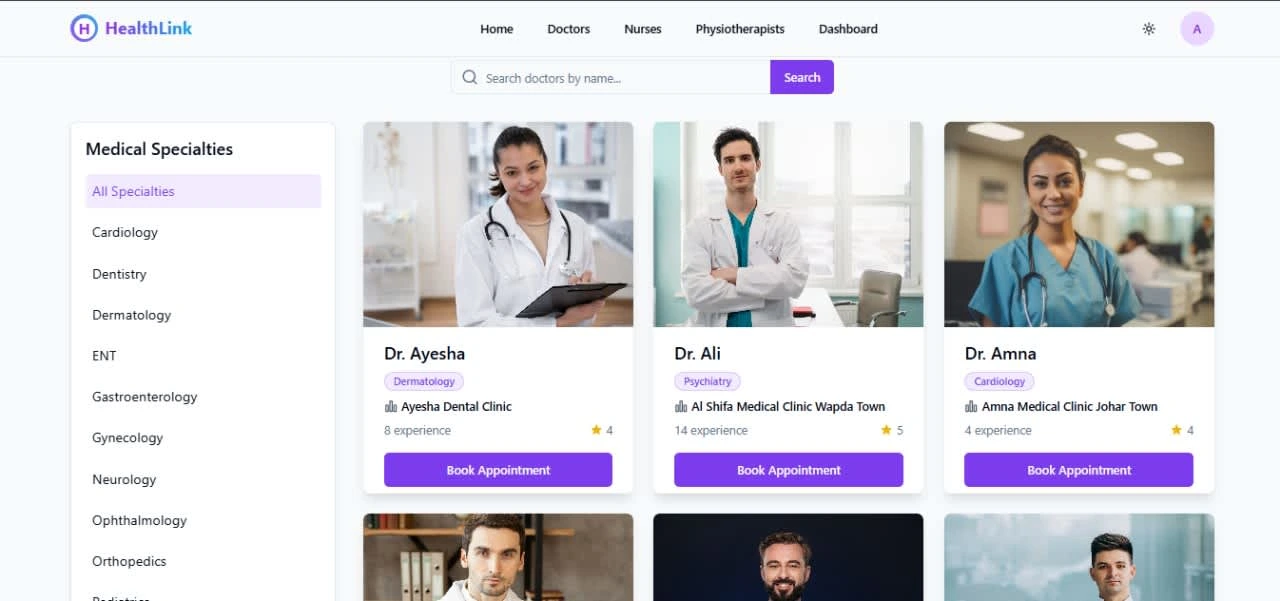Click the purple Search button
The image size is (1280, 601).
802,77
